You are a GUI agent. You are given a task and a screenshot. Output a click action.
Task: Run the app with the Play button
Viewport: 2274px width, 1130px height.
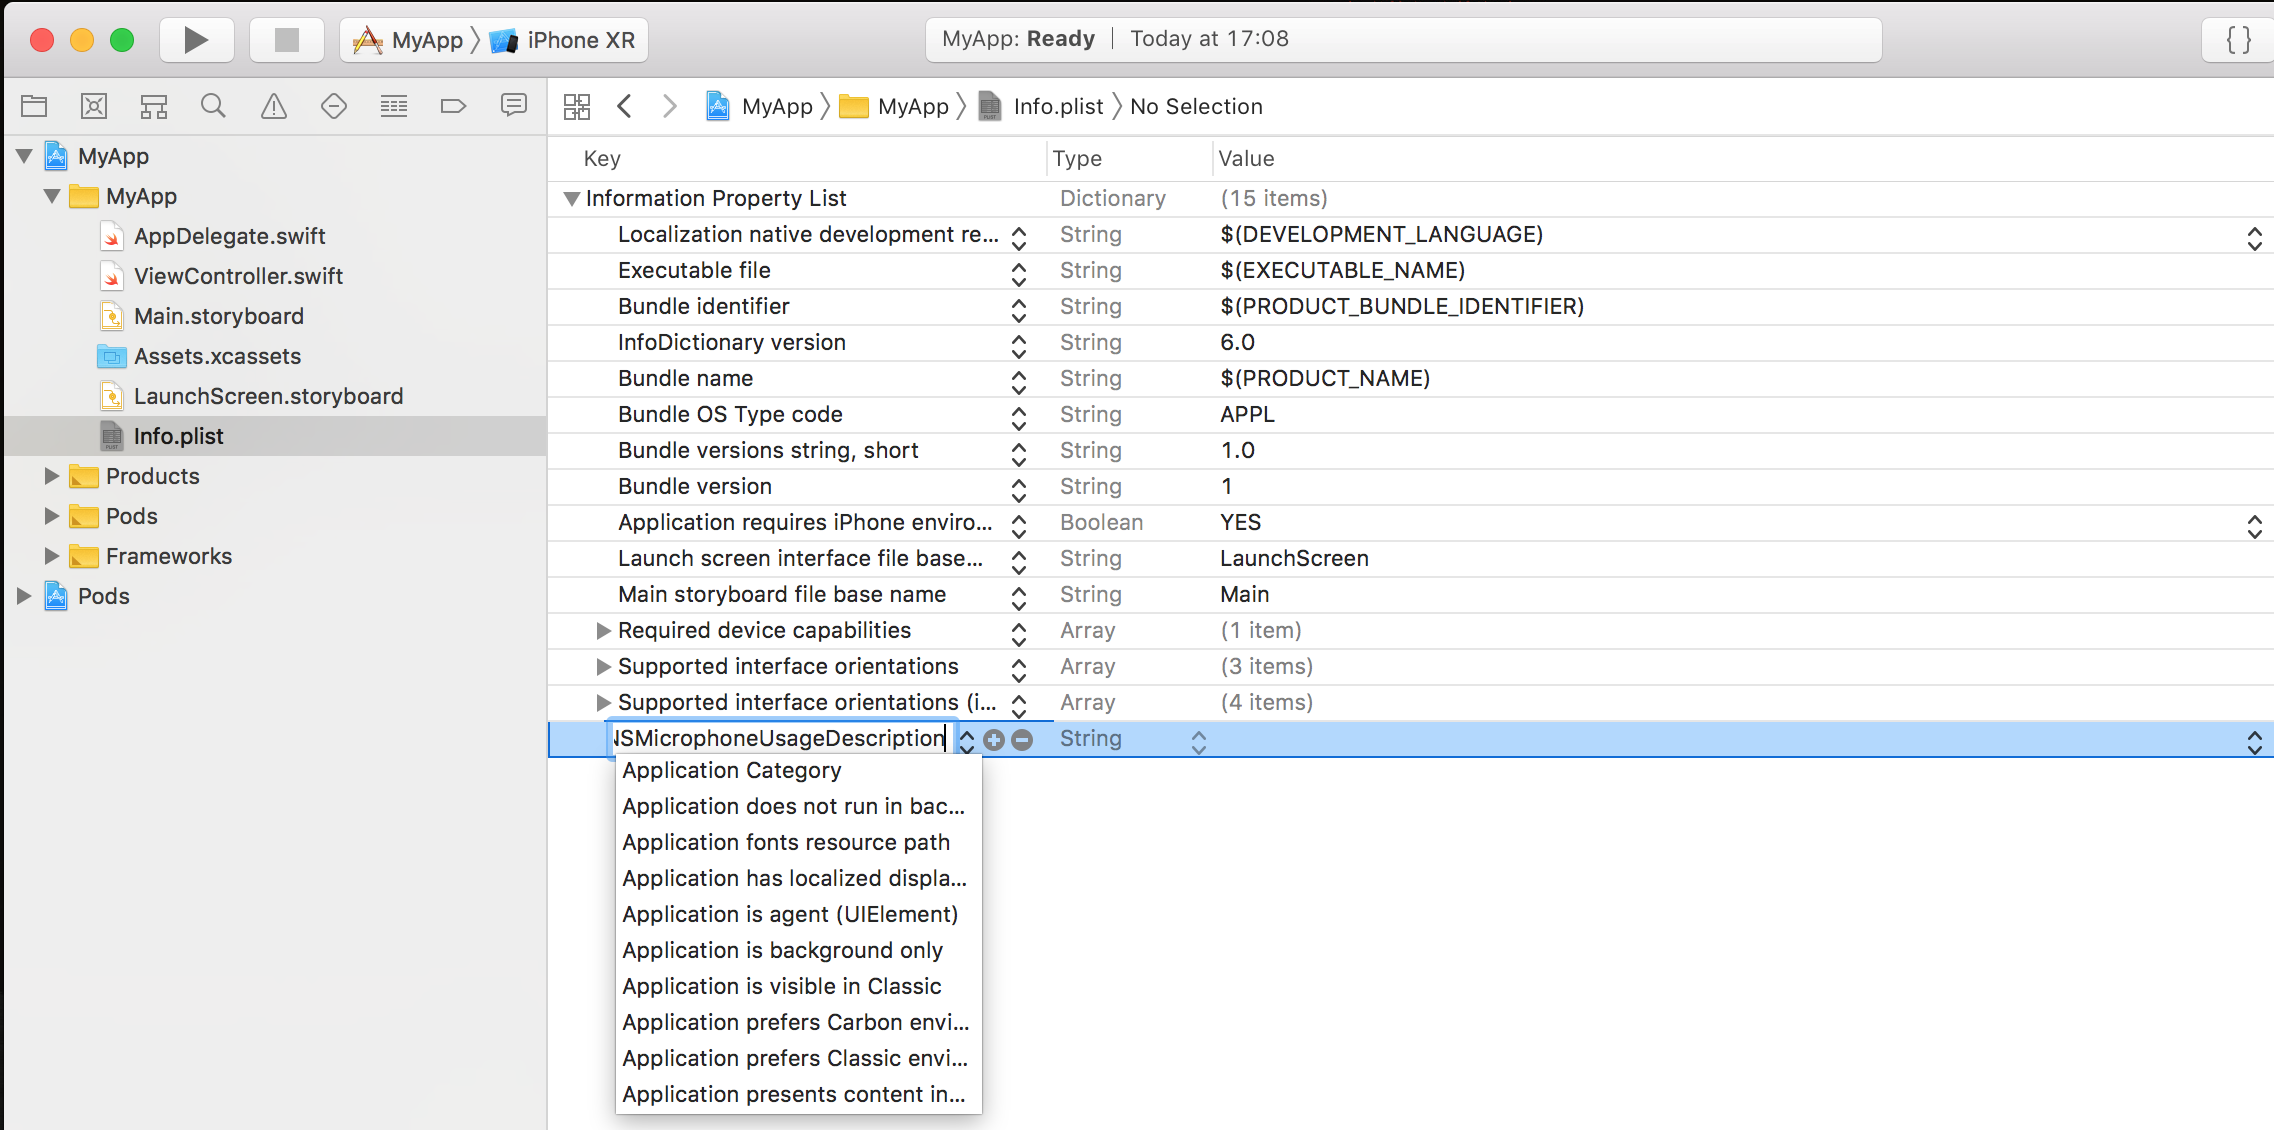[x=196, y=40]
